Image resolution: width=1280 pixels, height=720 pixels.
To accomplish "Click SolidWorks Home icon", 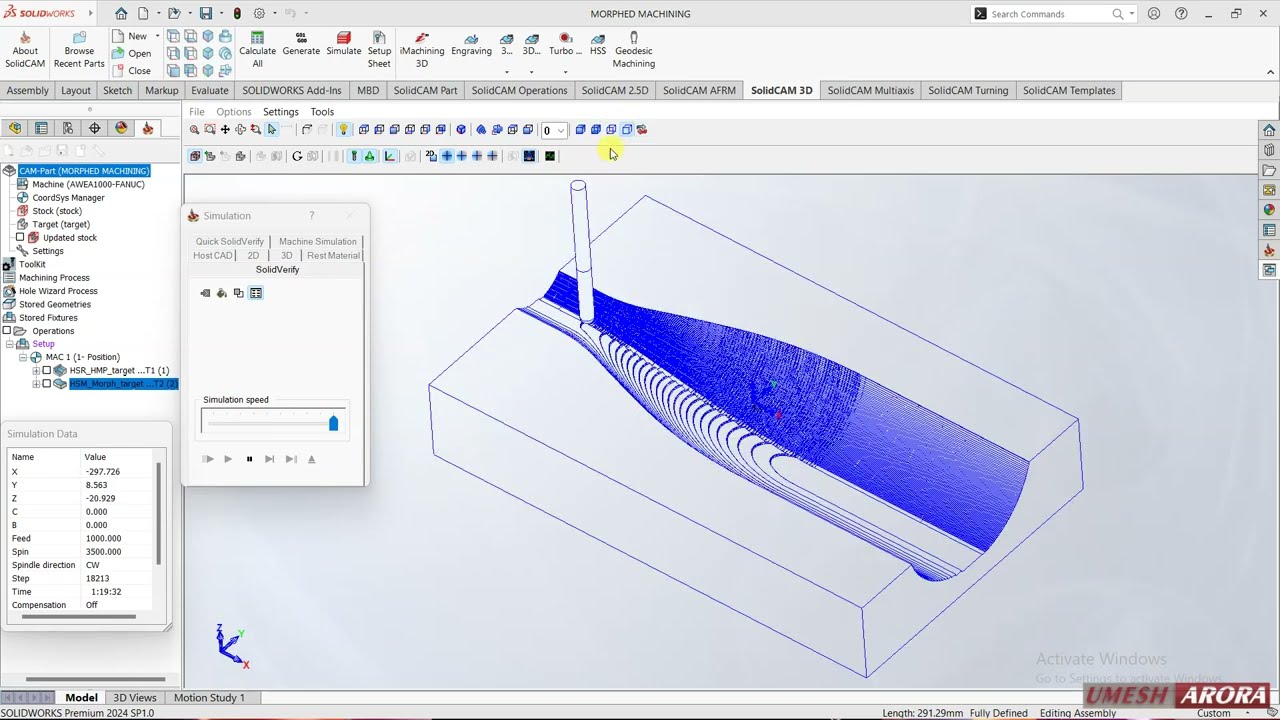I will pos(121,14).
